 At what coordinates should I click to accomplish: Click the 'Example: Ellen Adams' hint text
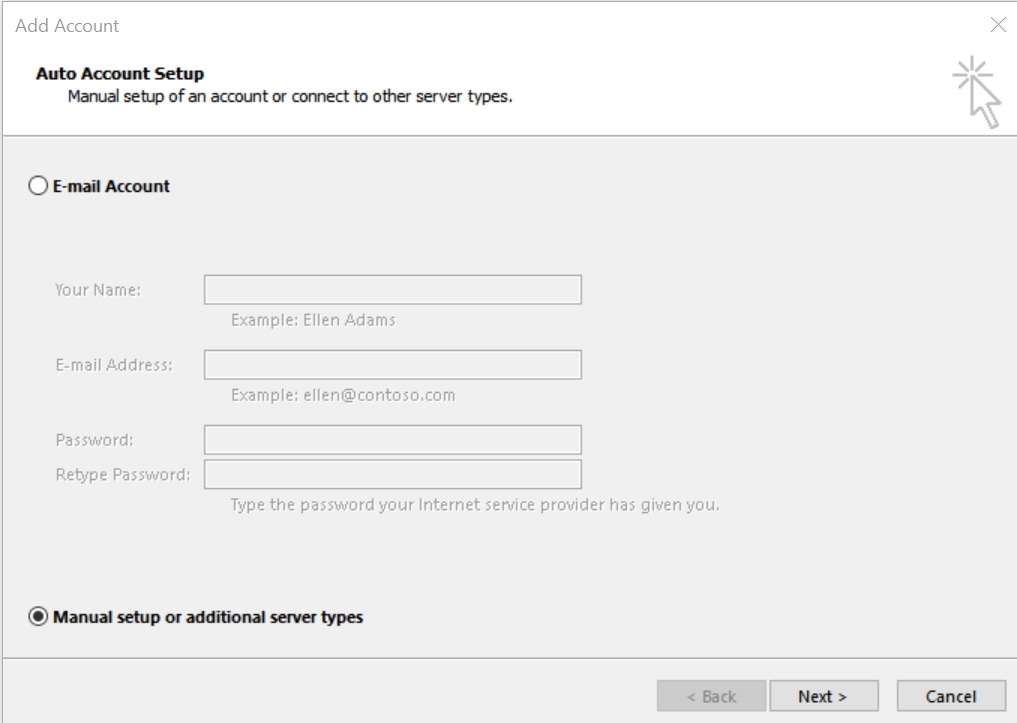point(313,320)
